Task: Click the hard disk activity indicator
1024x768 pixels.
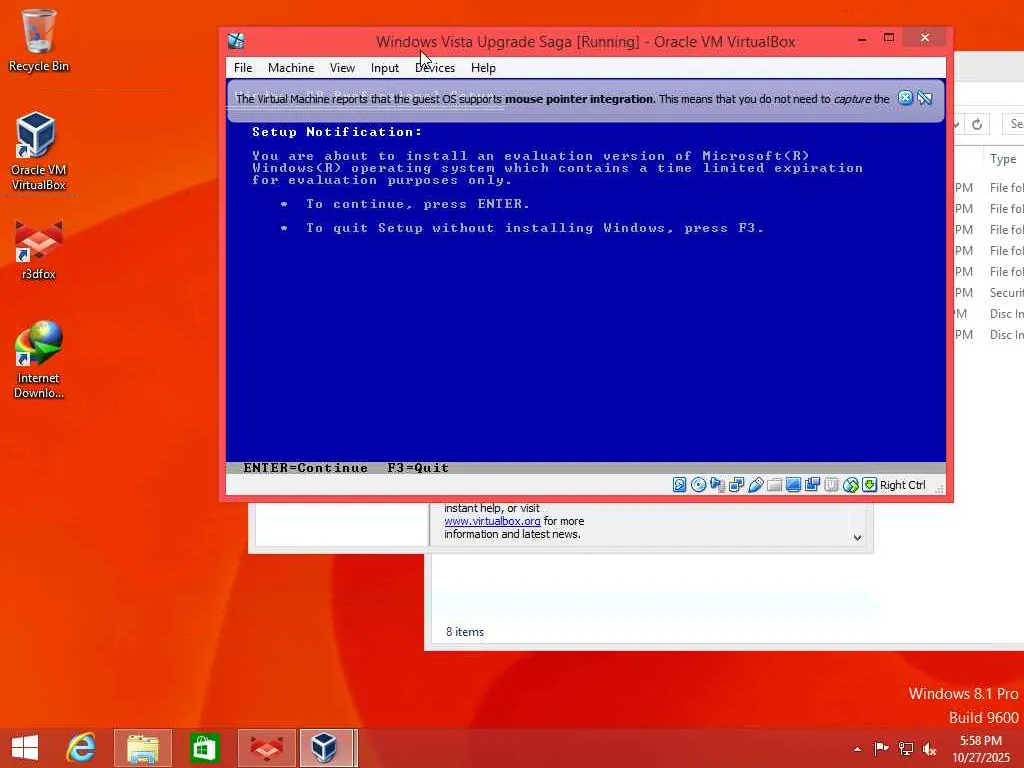Action: point(679,485)
